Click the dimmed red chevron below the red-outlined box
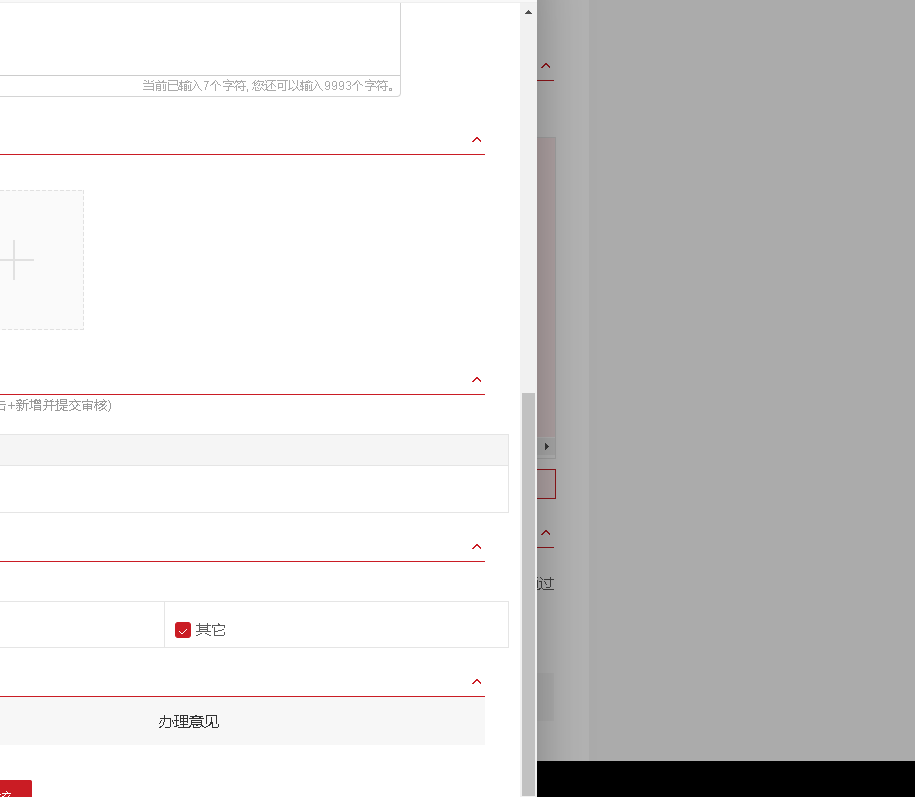Viewport: 915px width, 797px height. tap(546, 533)
